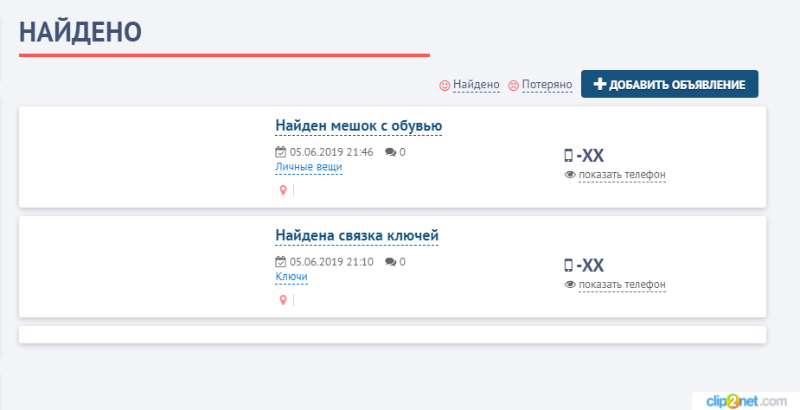Image resolution: width=800 pixels, height=410 pixels.
Task: Click the comments bubble icon in the shoe bag listing
Action: tap(390, 152)
